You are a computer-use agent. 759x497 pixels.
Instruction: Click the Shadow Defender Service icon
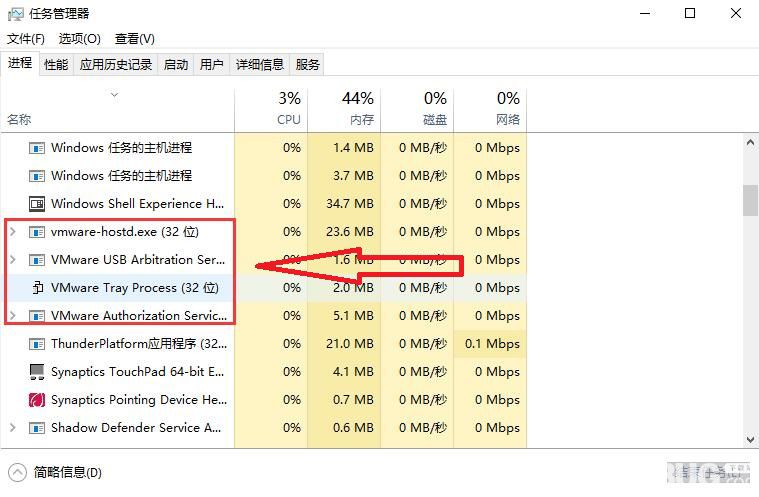click(x=37, y=428)
